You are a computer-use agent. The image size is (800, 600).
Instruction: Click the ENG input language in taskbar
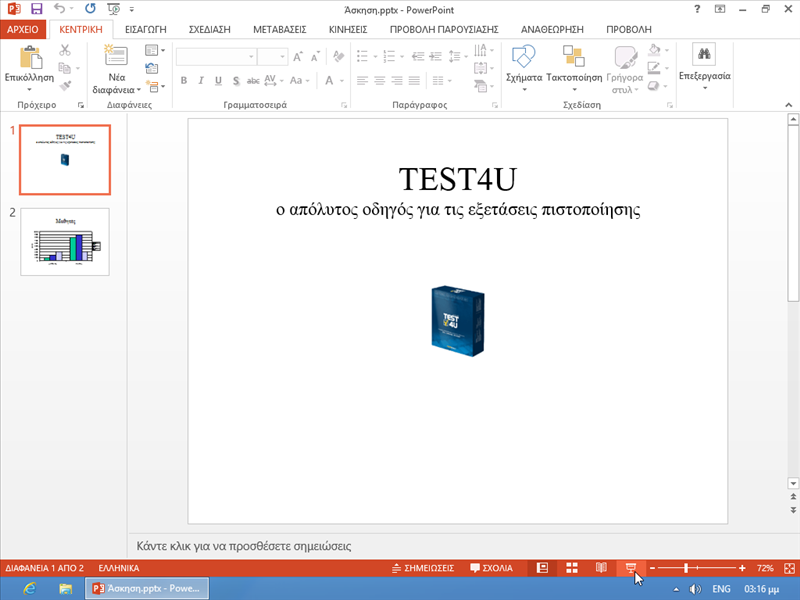(x=721, y=589)
